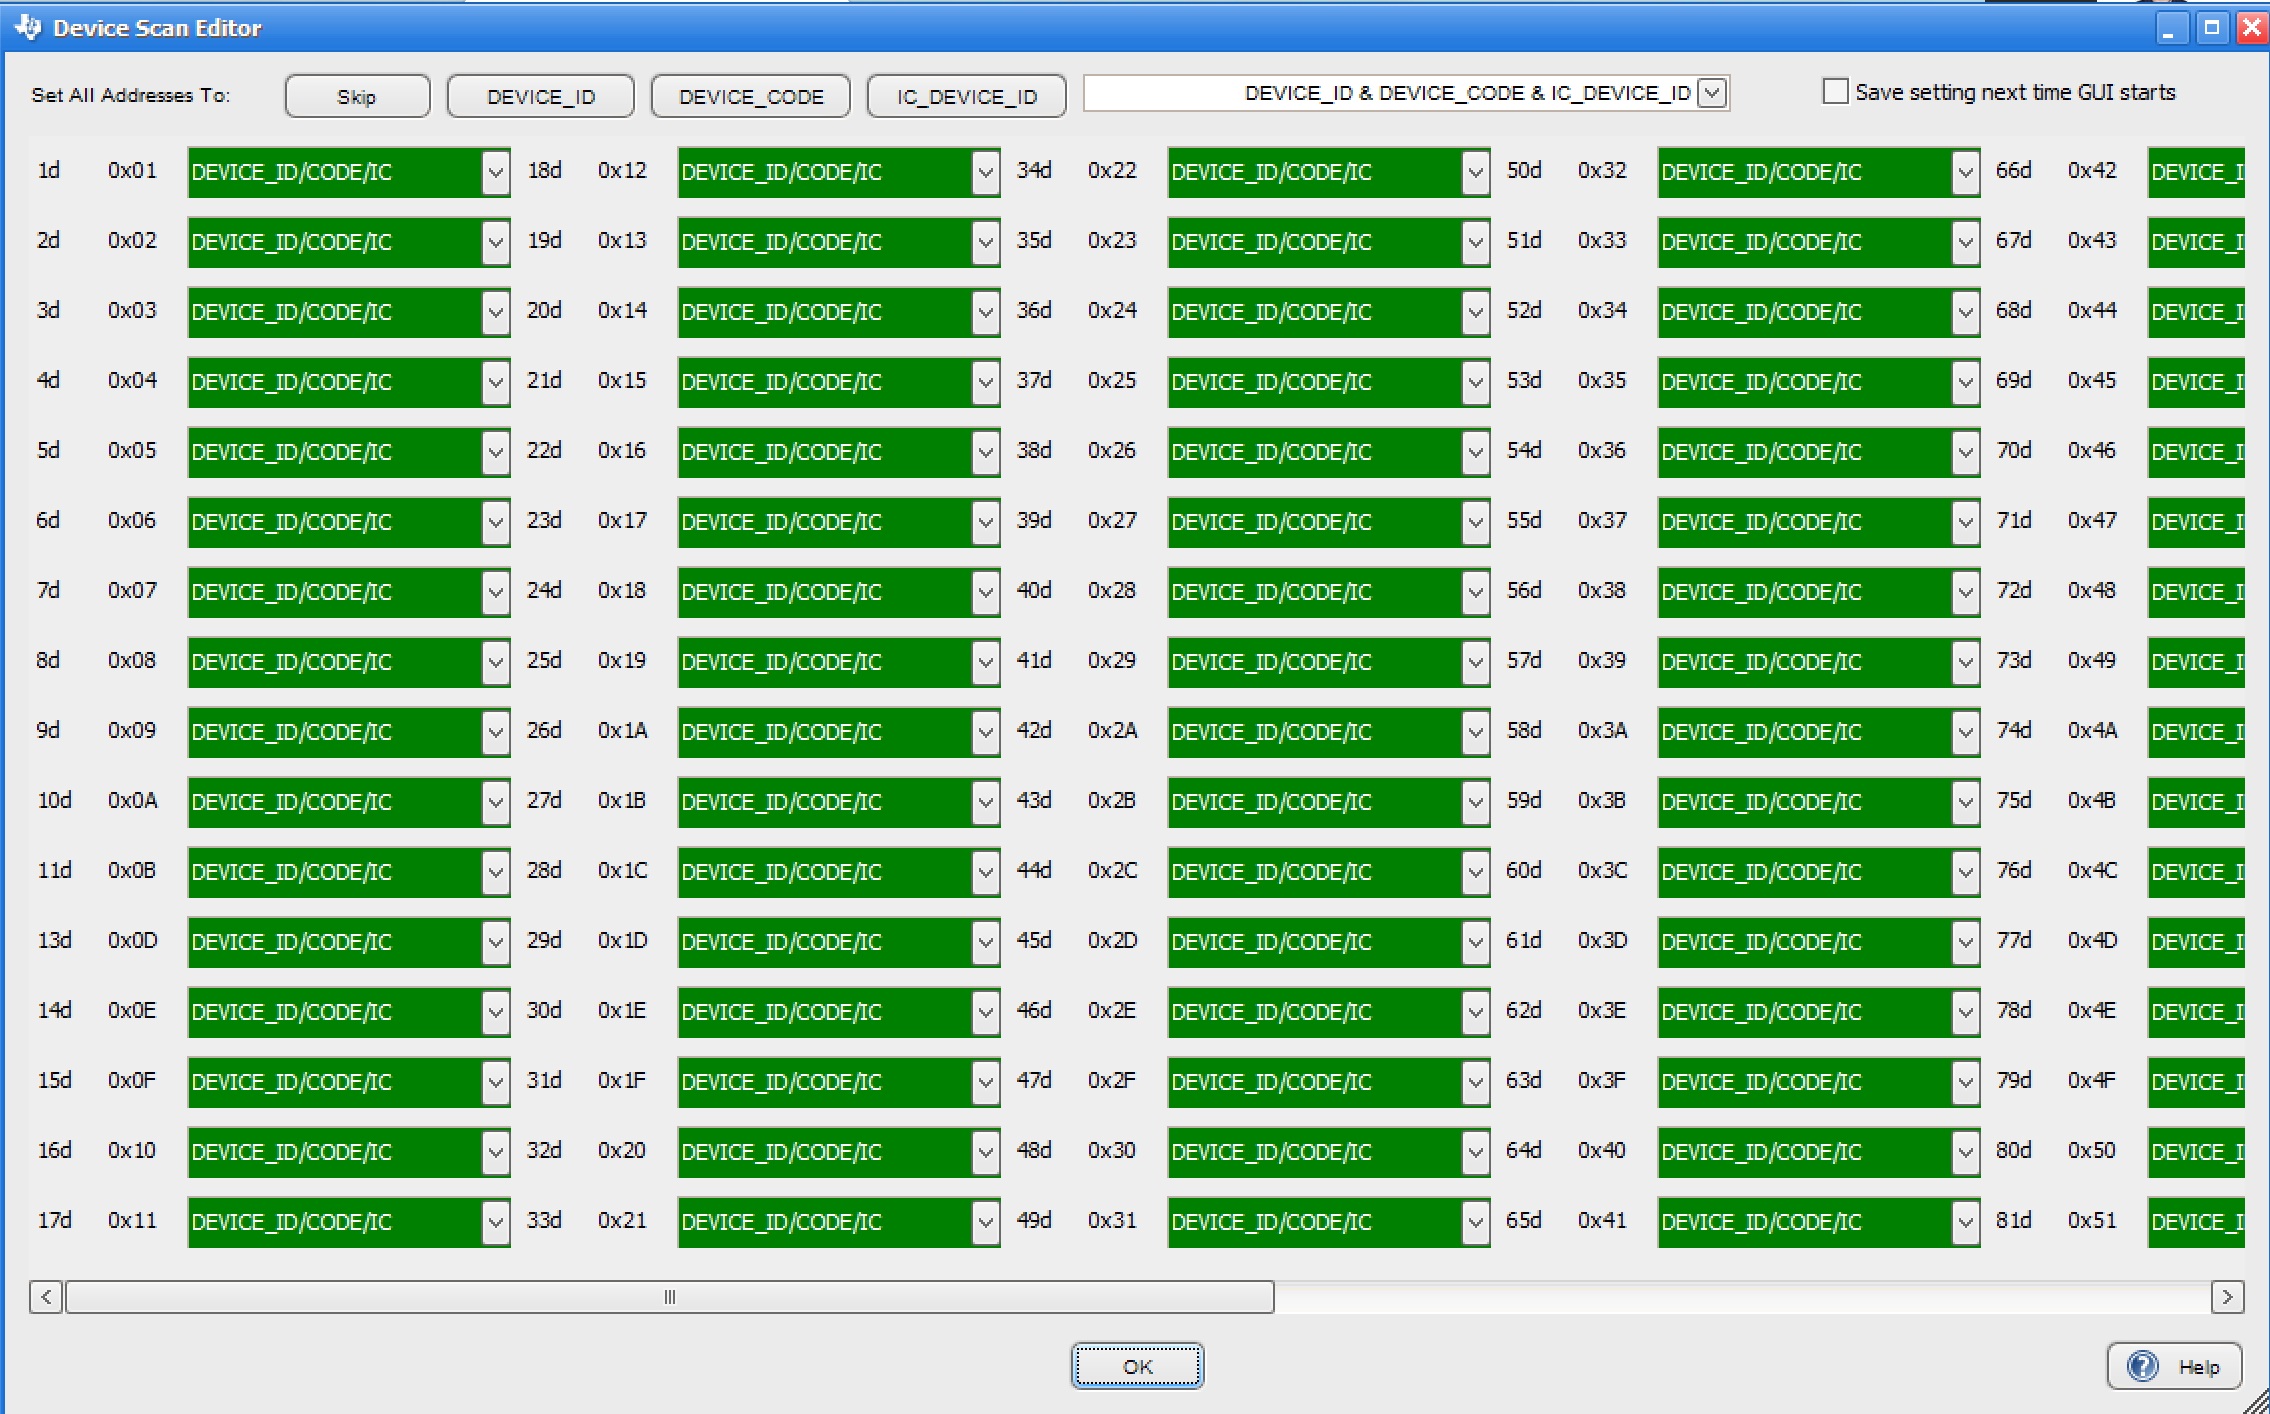Viewport: 2270px width, 1414px height.
Task: Click the scroll right arrow of horizontal scrollbar
Action: pos(2227,1297)
